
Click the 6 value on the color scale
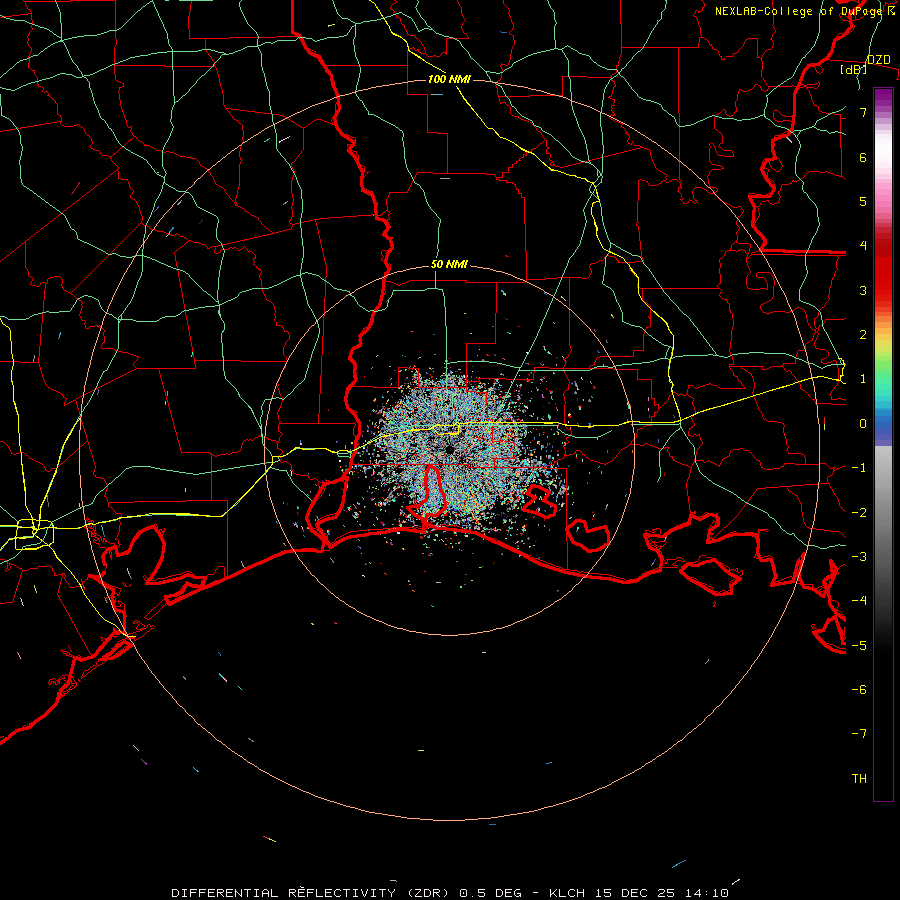863,157
